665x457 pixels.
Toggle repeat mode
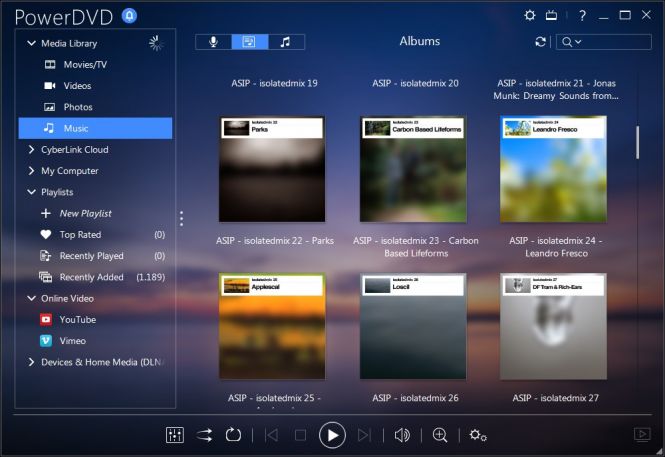pyautogui.click(x=233, y=435)
